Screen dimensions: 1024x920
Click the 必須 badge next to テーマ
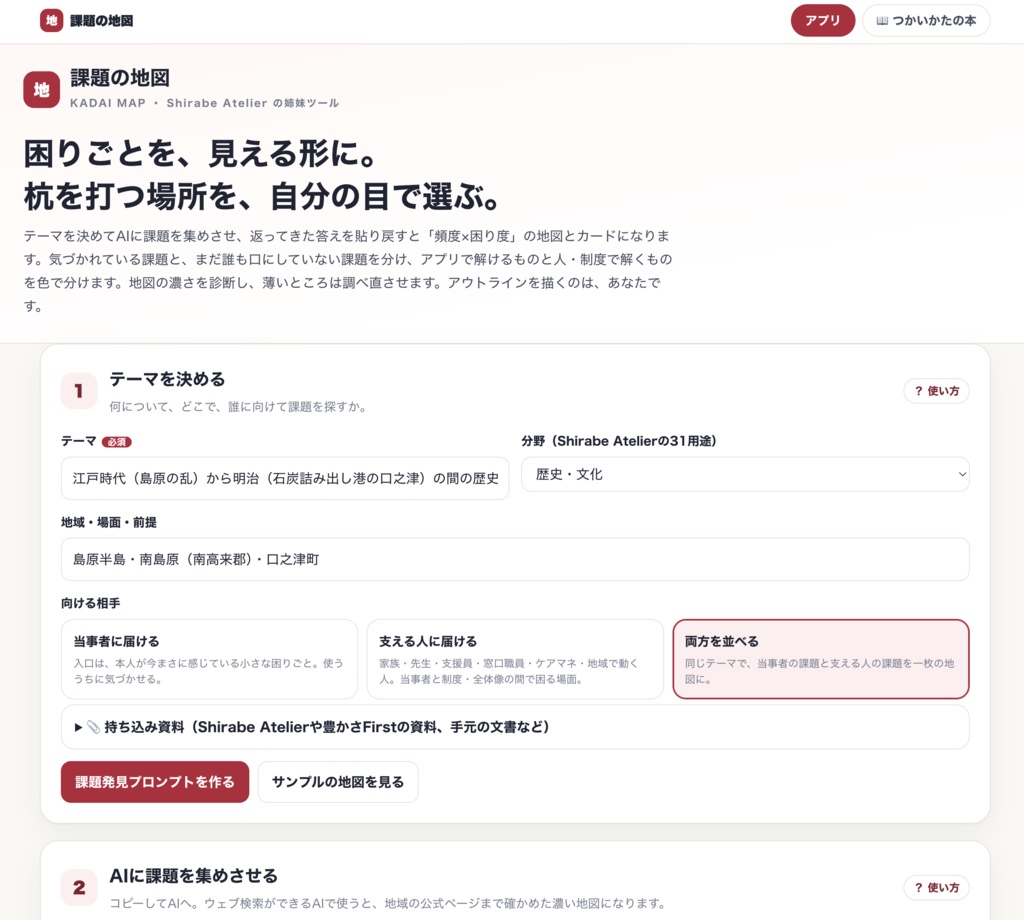(117, 442)
